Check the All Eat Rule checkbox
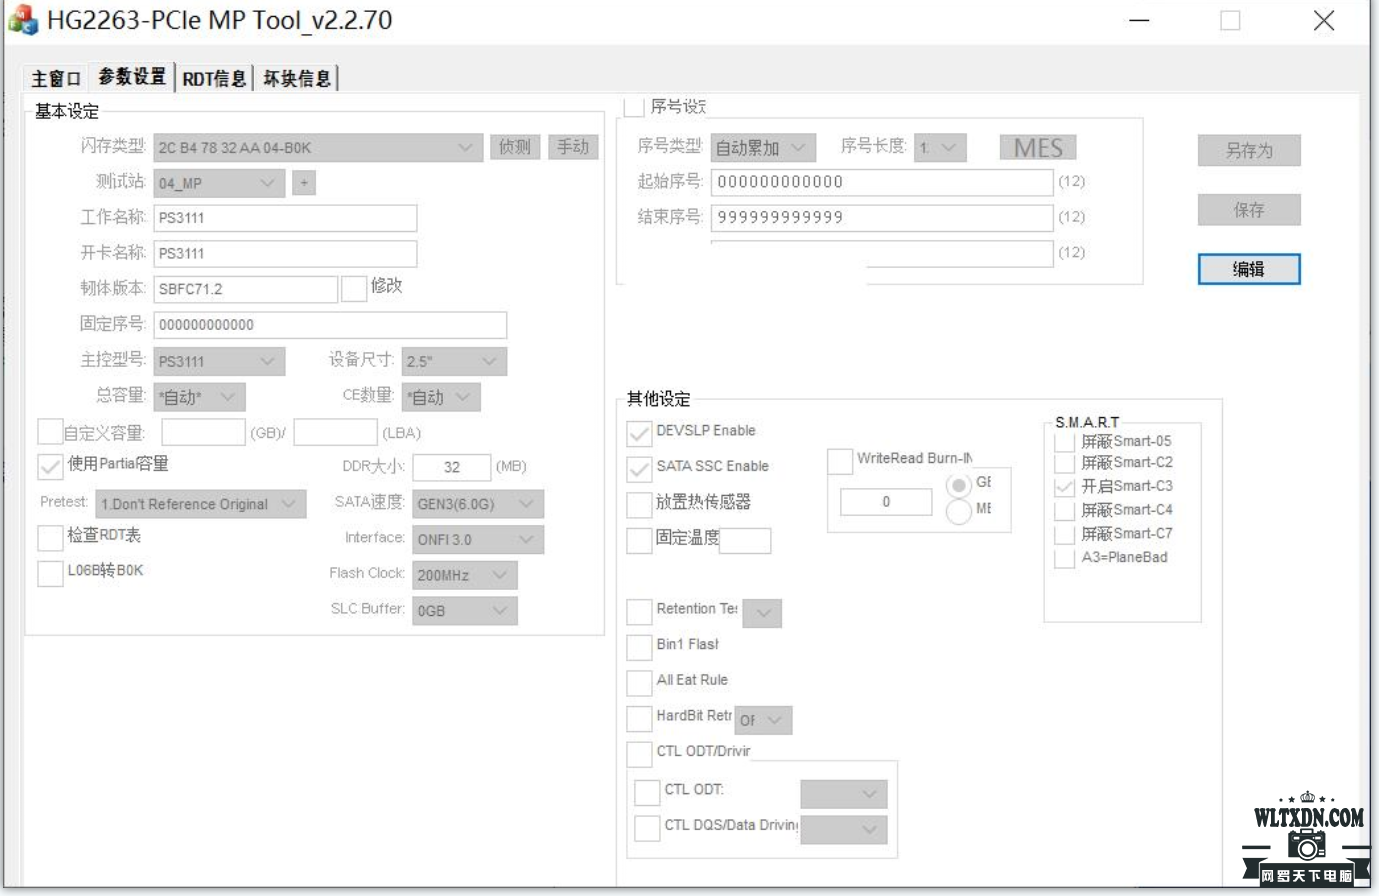Screen dimensions: 1379x896 639,683
